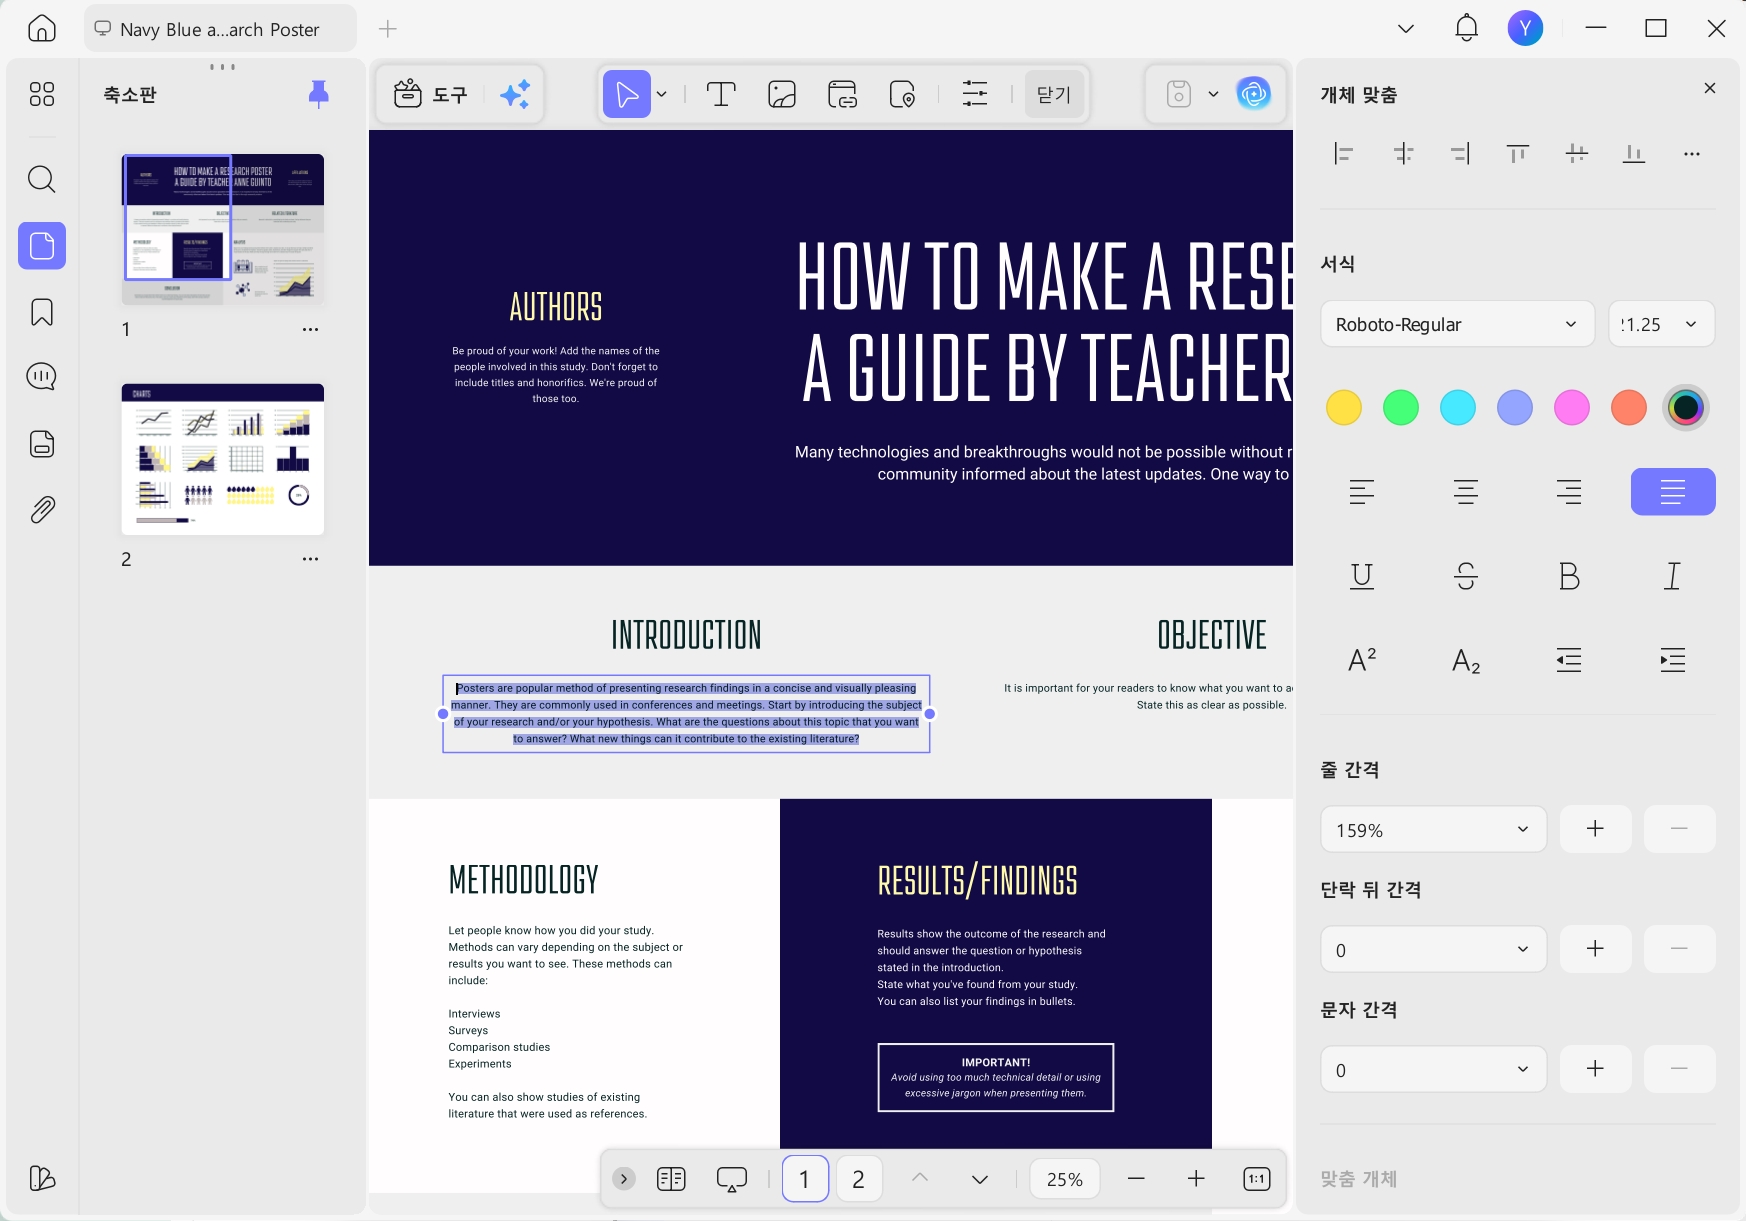Switch to the Navy Blue Research Poster tab

tap(220, 29)
